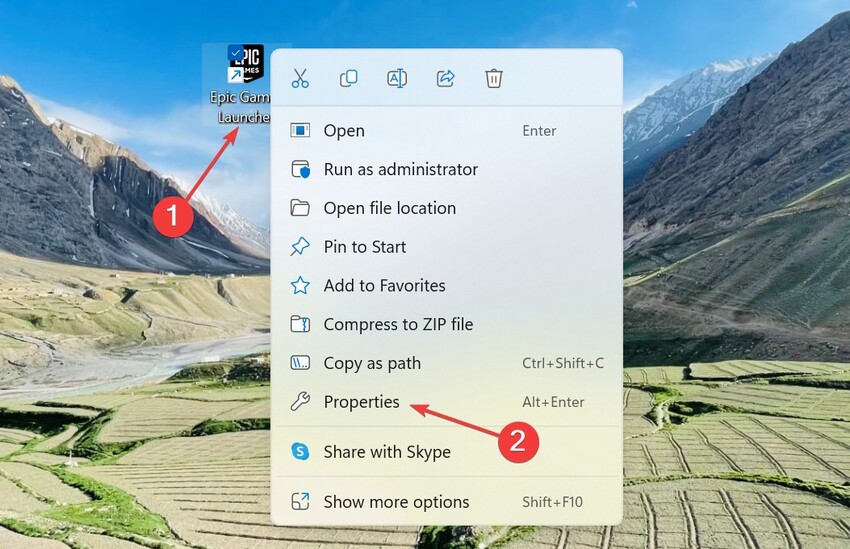Click the Copy icon in the context menu

point(348,78)
